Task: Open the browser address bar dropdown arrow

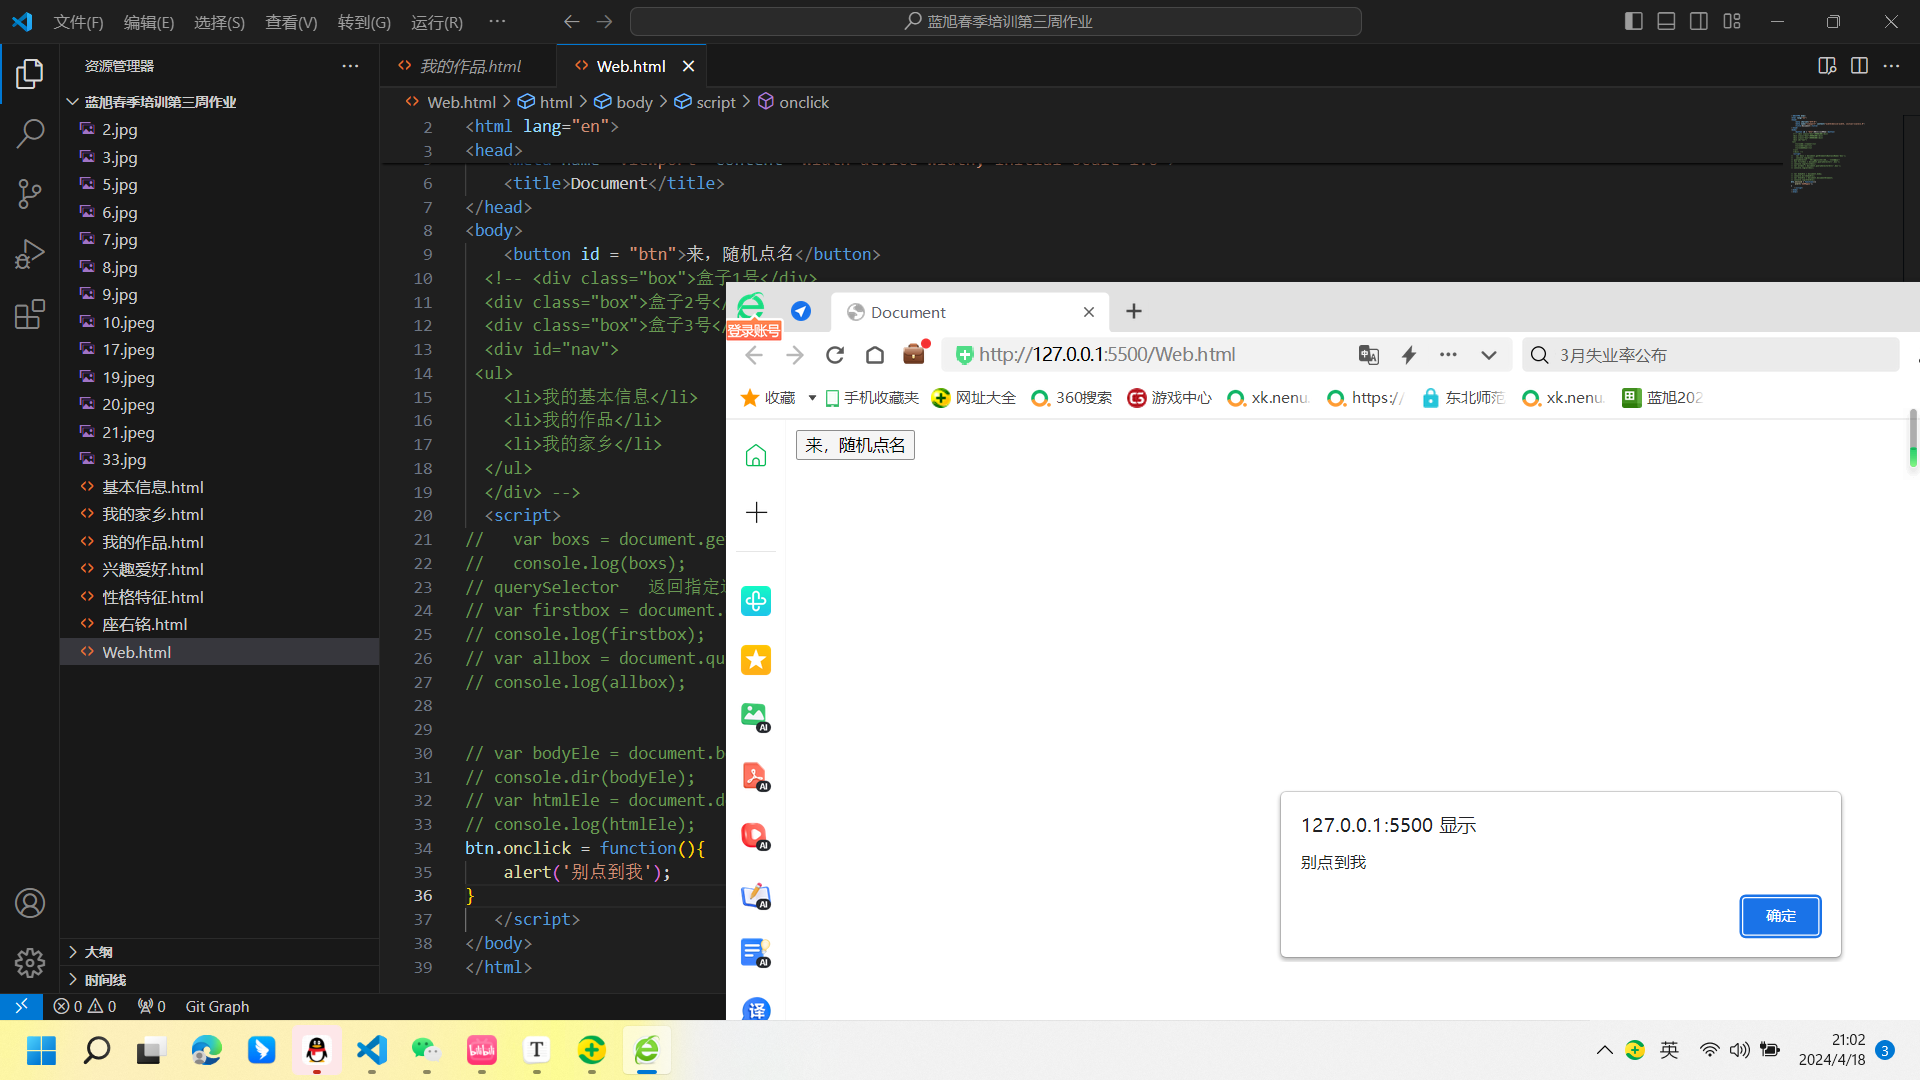Action: pos(1489,355)
